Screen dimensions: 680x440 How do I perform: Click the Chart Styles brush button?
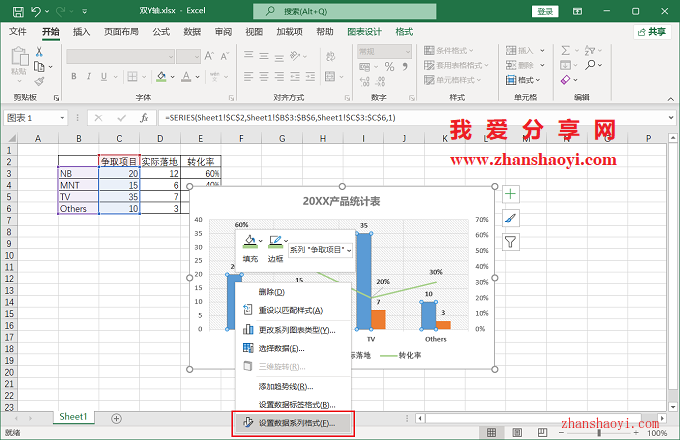(x=510, y=218)
